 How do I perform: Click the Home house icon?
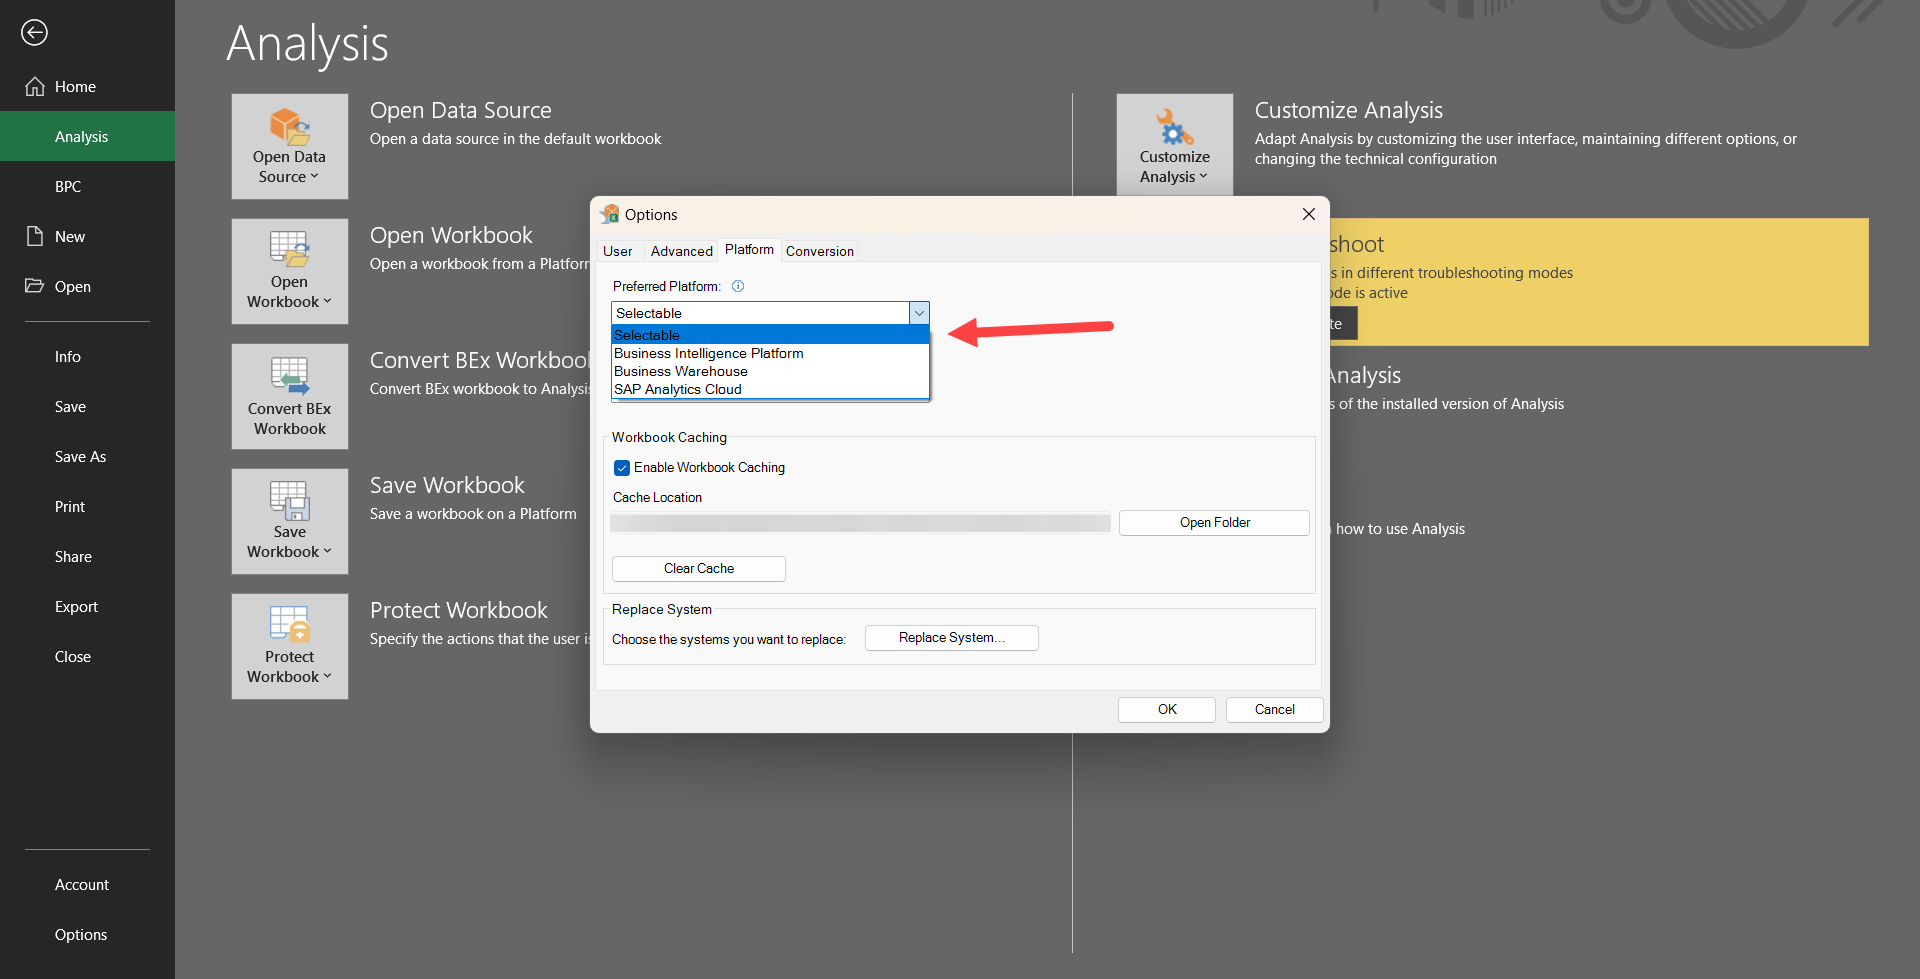point(35,87)
